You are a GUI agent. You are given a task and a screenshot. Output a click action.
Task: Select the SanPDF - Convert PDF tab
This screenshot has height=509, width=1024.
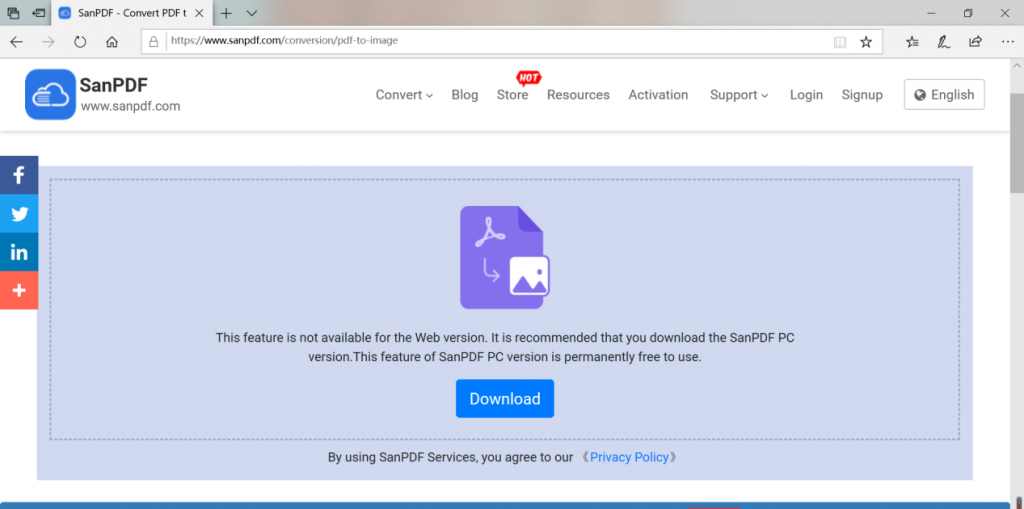point(131,13)
